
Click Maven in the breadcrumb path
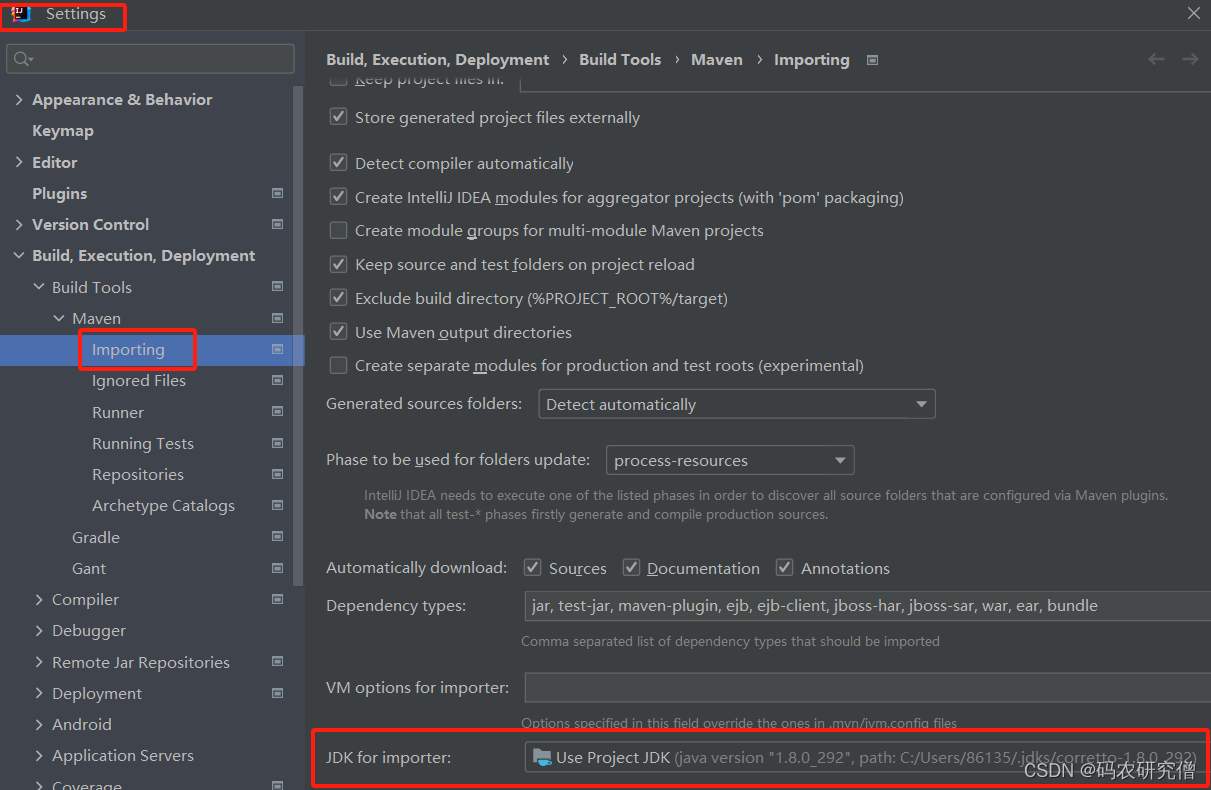pyautogui.click(x=716, y=59)
